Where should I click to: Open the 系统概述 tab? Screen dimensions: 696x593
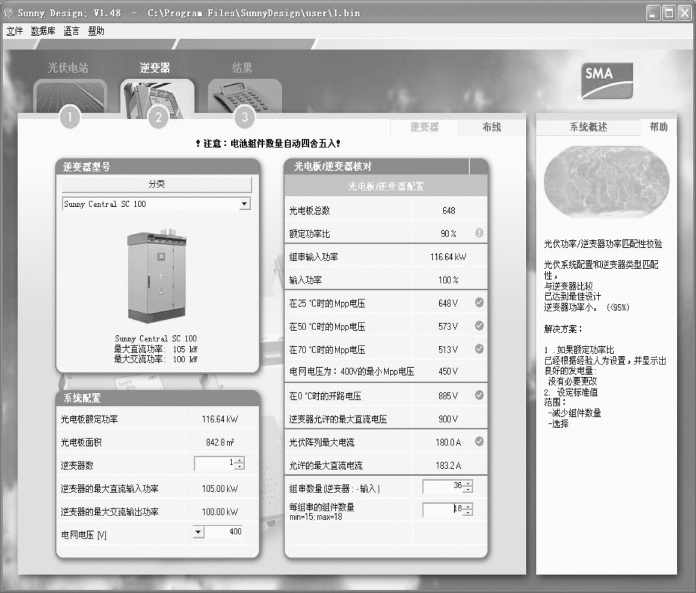[588, 127]
